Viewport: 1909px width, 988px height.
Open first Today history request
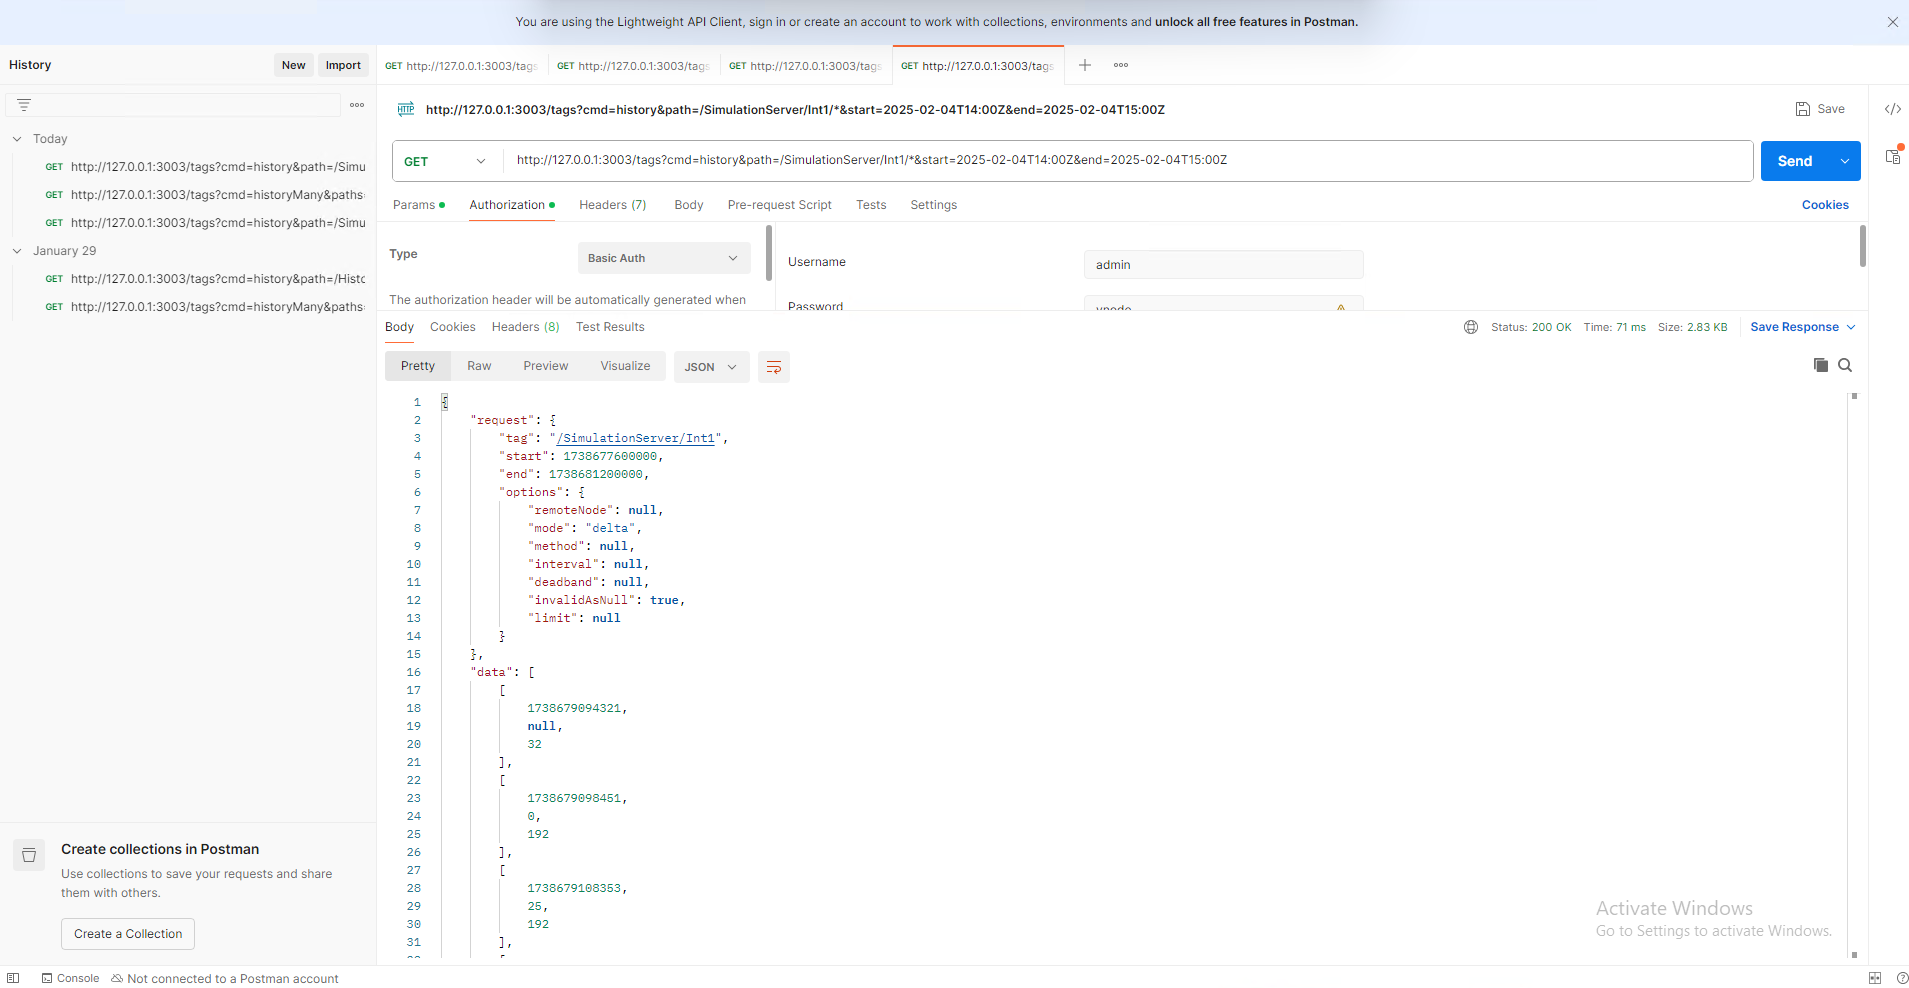click(205, 167)
